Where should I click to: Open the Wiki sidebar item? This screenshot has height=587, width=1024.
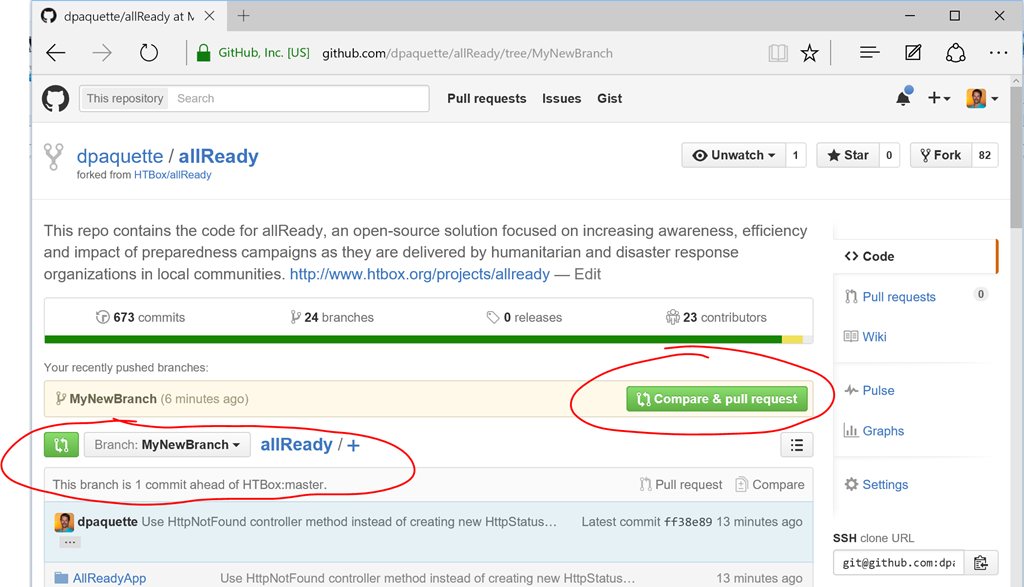pyautogui.click(x=874, y=337)
